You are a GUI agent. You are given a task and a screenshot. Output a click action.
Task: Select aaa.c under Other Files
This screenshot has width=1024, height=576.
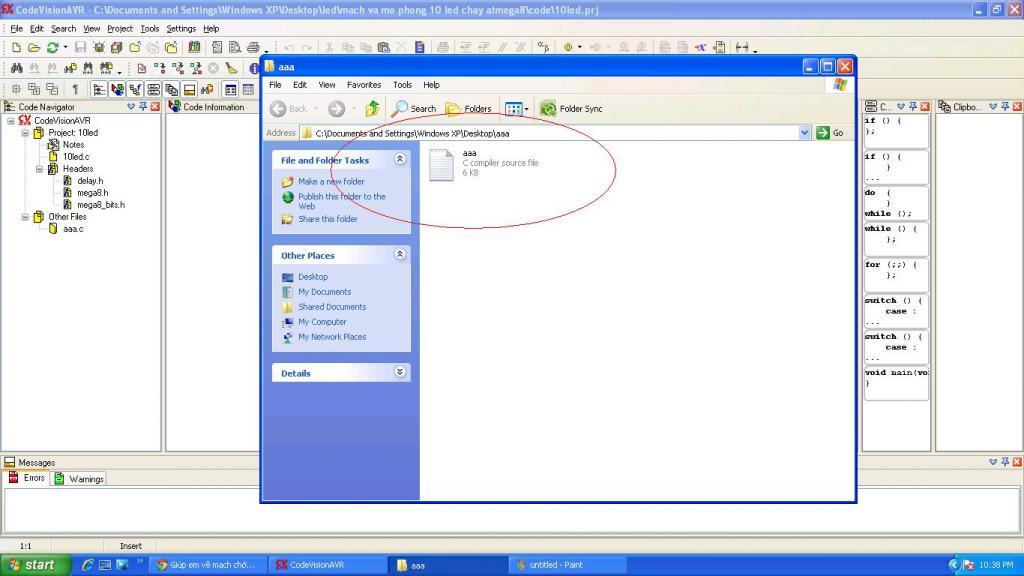[73, 229]
